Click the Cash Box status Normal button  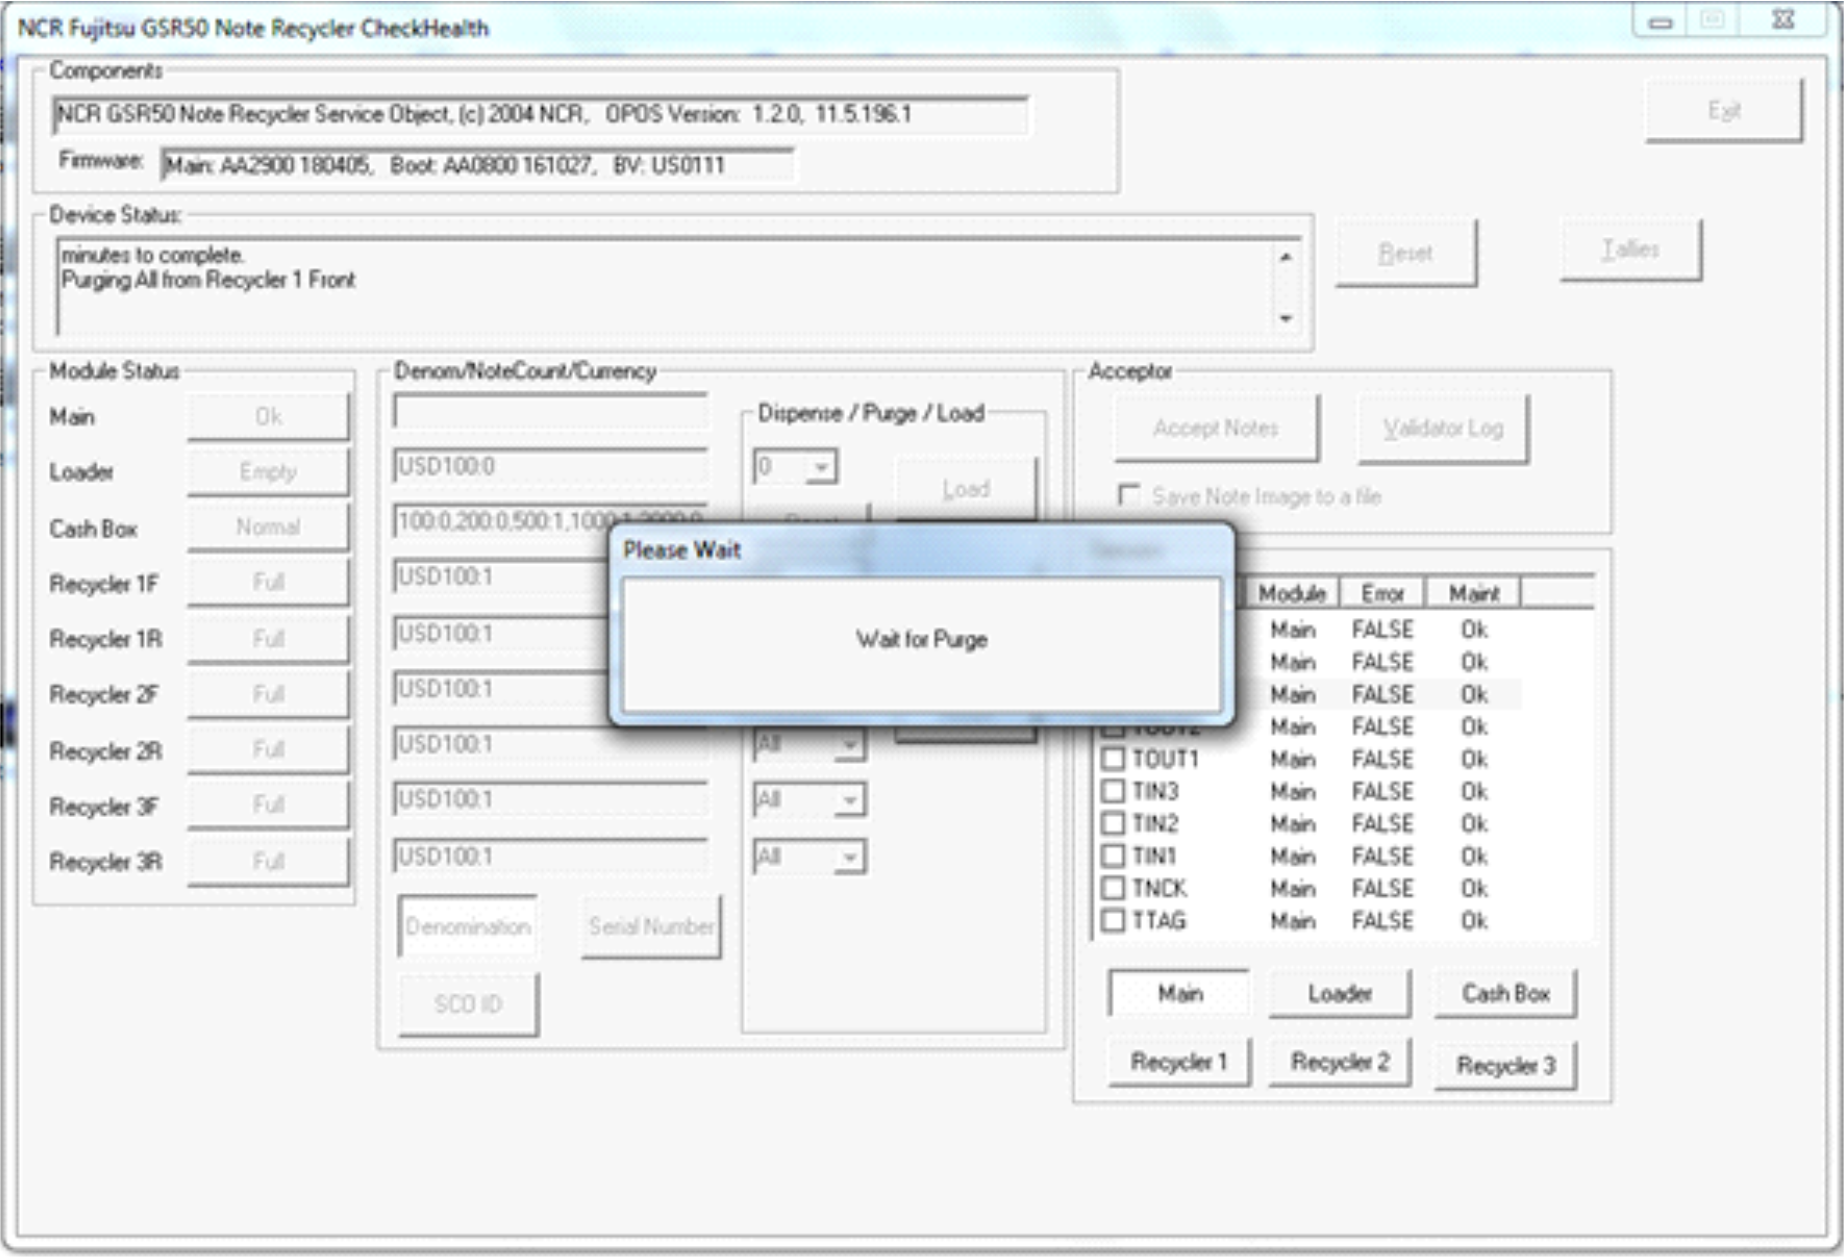point(268,527)
